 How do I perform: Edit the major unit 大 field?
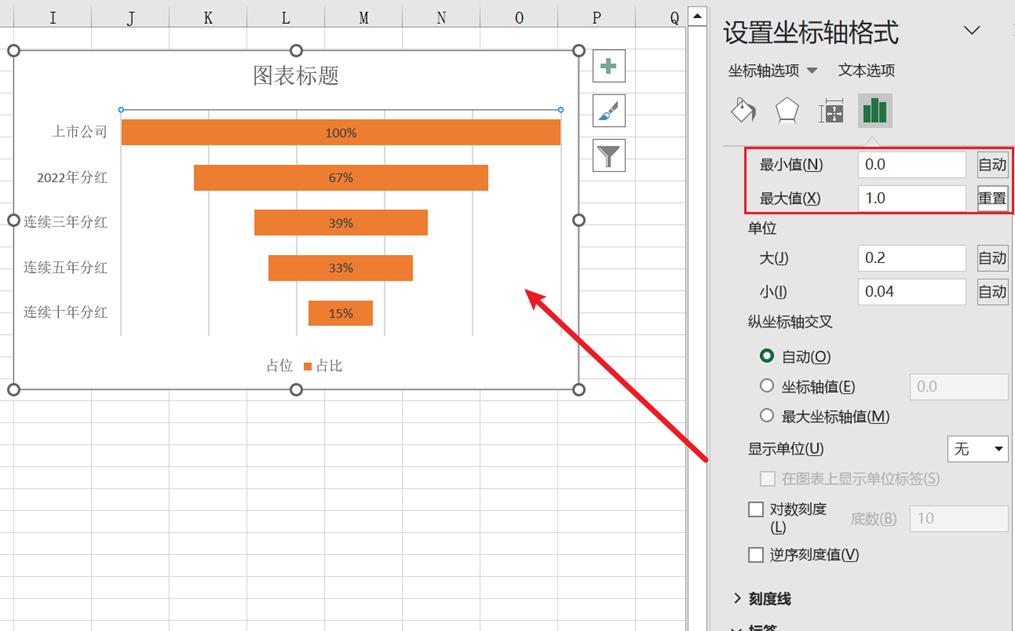click(x=912, y=258)
